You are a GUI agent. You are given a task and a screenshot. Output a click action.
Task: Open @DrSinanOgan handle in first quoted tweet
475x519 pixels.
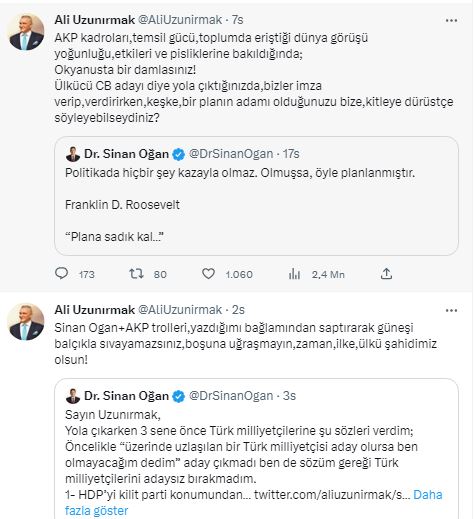231,154
